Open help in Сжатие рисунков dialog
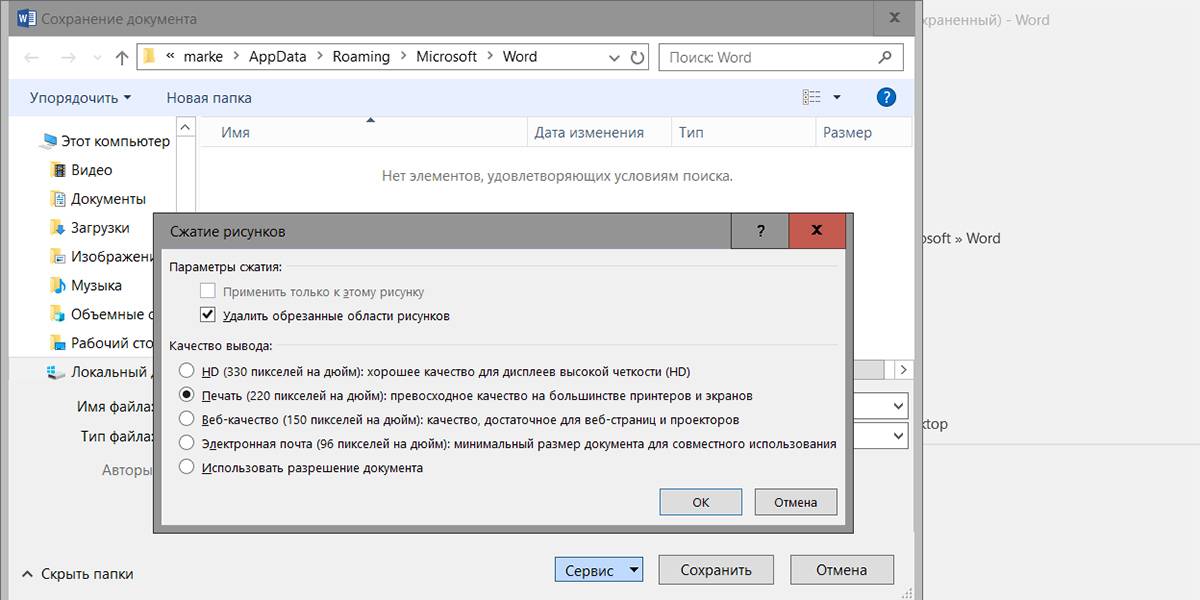Viewport: 1200px width, 600px height. (760, 231)
